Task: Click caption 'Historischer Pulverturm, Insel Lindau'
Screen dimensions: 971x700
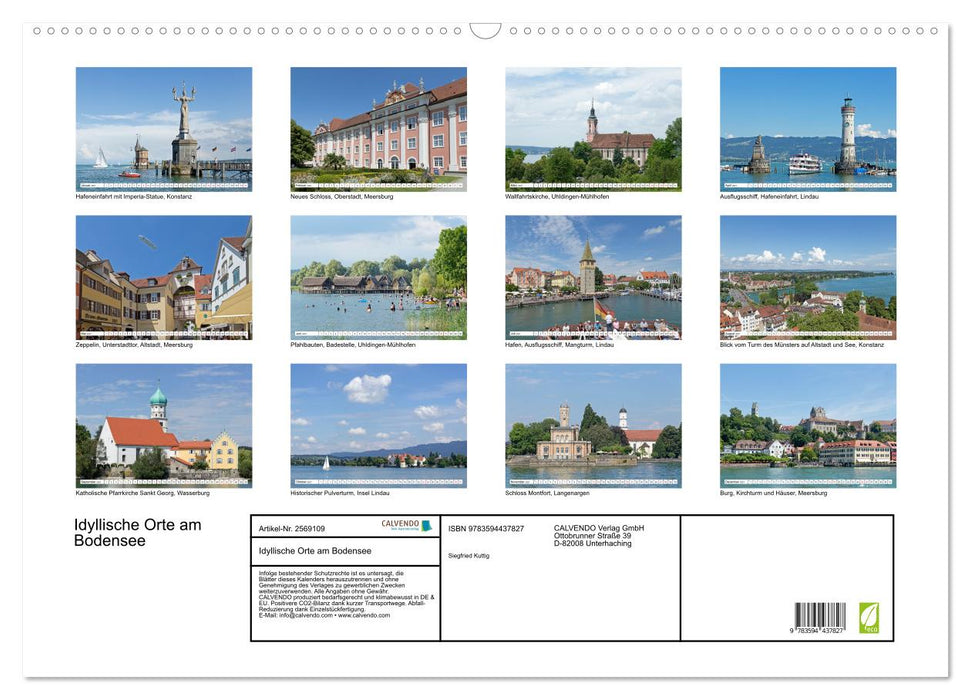Action: pyautogui.click(x=340, y=493)
